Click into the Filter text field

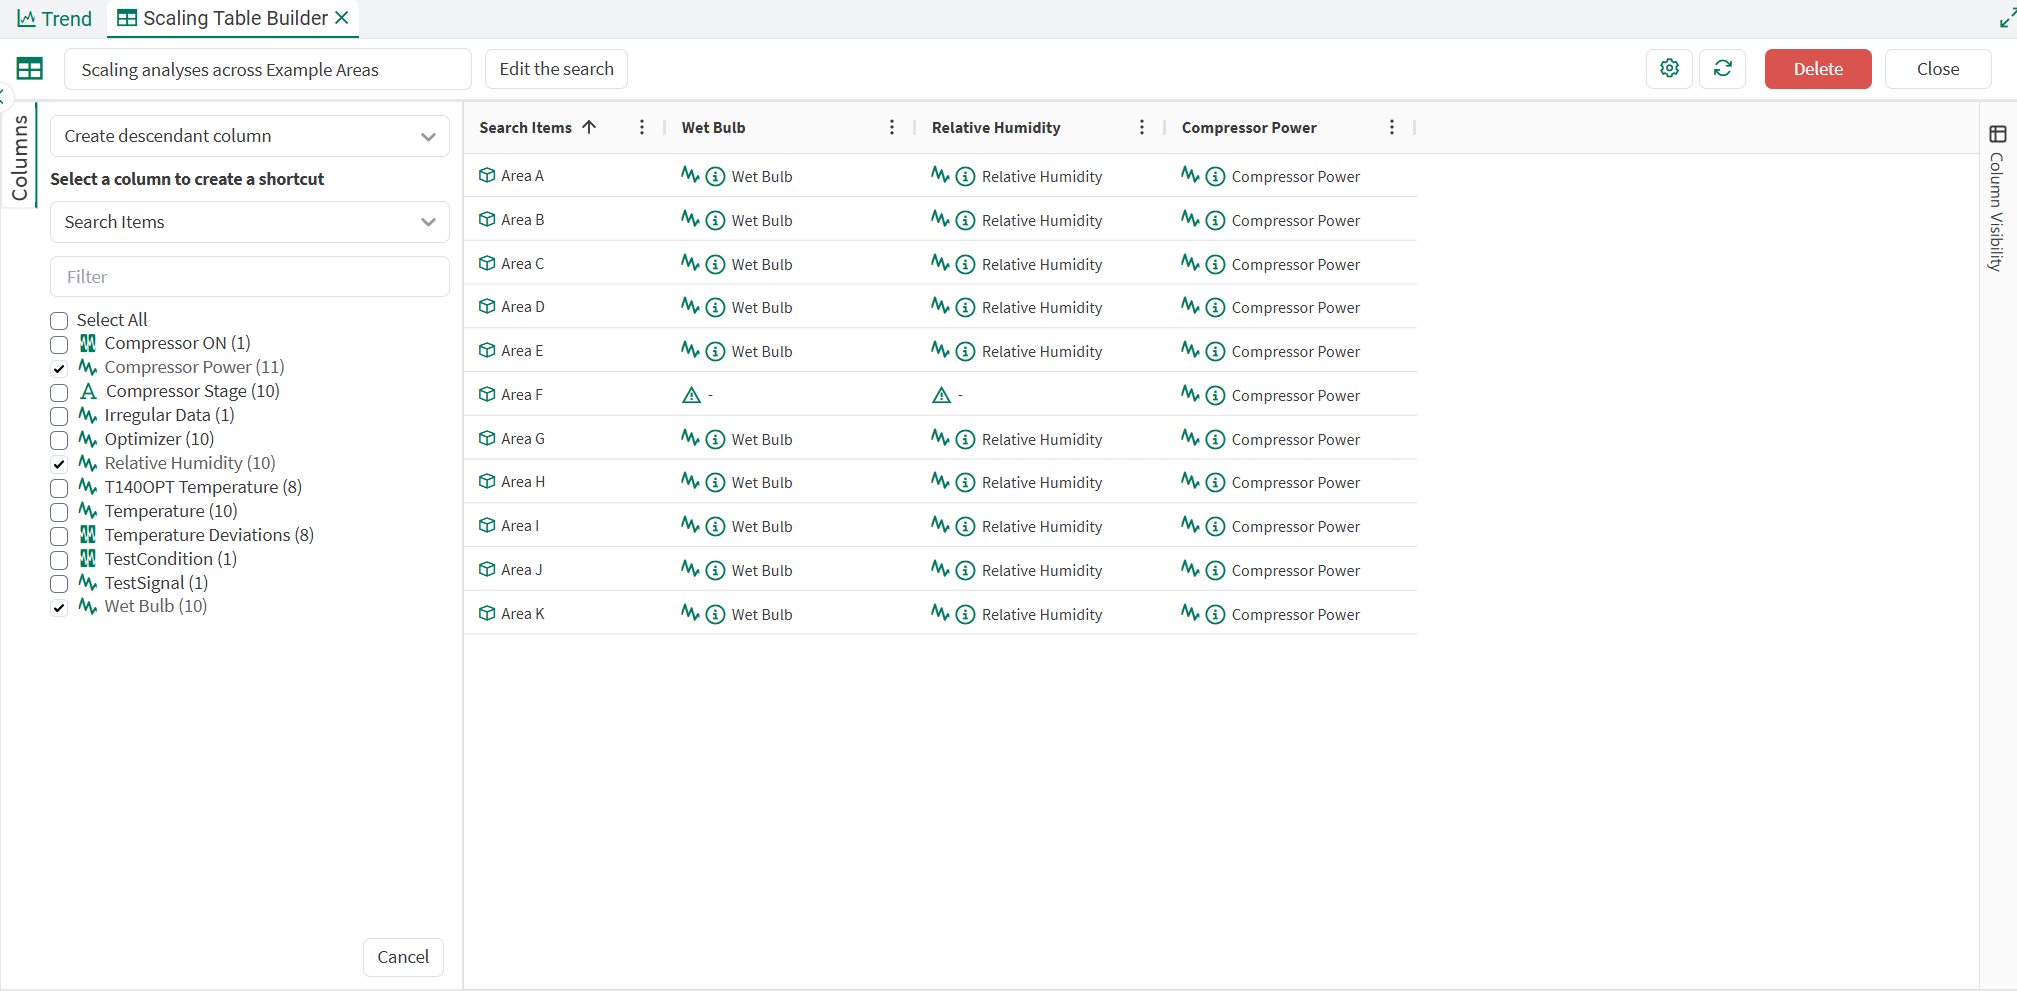tap(249, 277)
